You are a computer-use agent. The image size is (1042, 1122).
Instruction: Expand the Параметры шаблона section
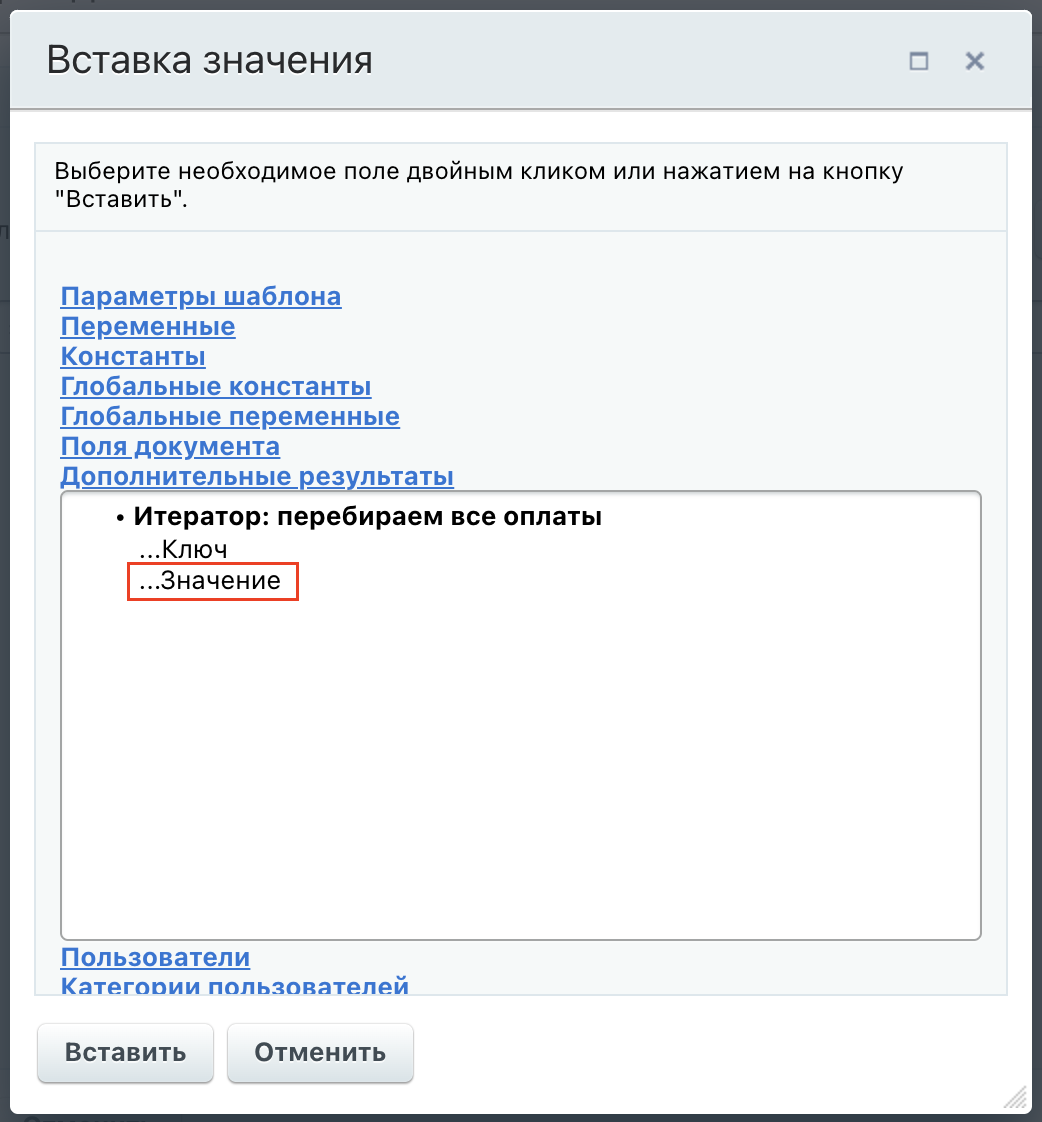click(200, 296)
